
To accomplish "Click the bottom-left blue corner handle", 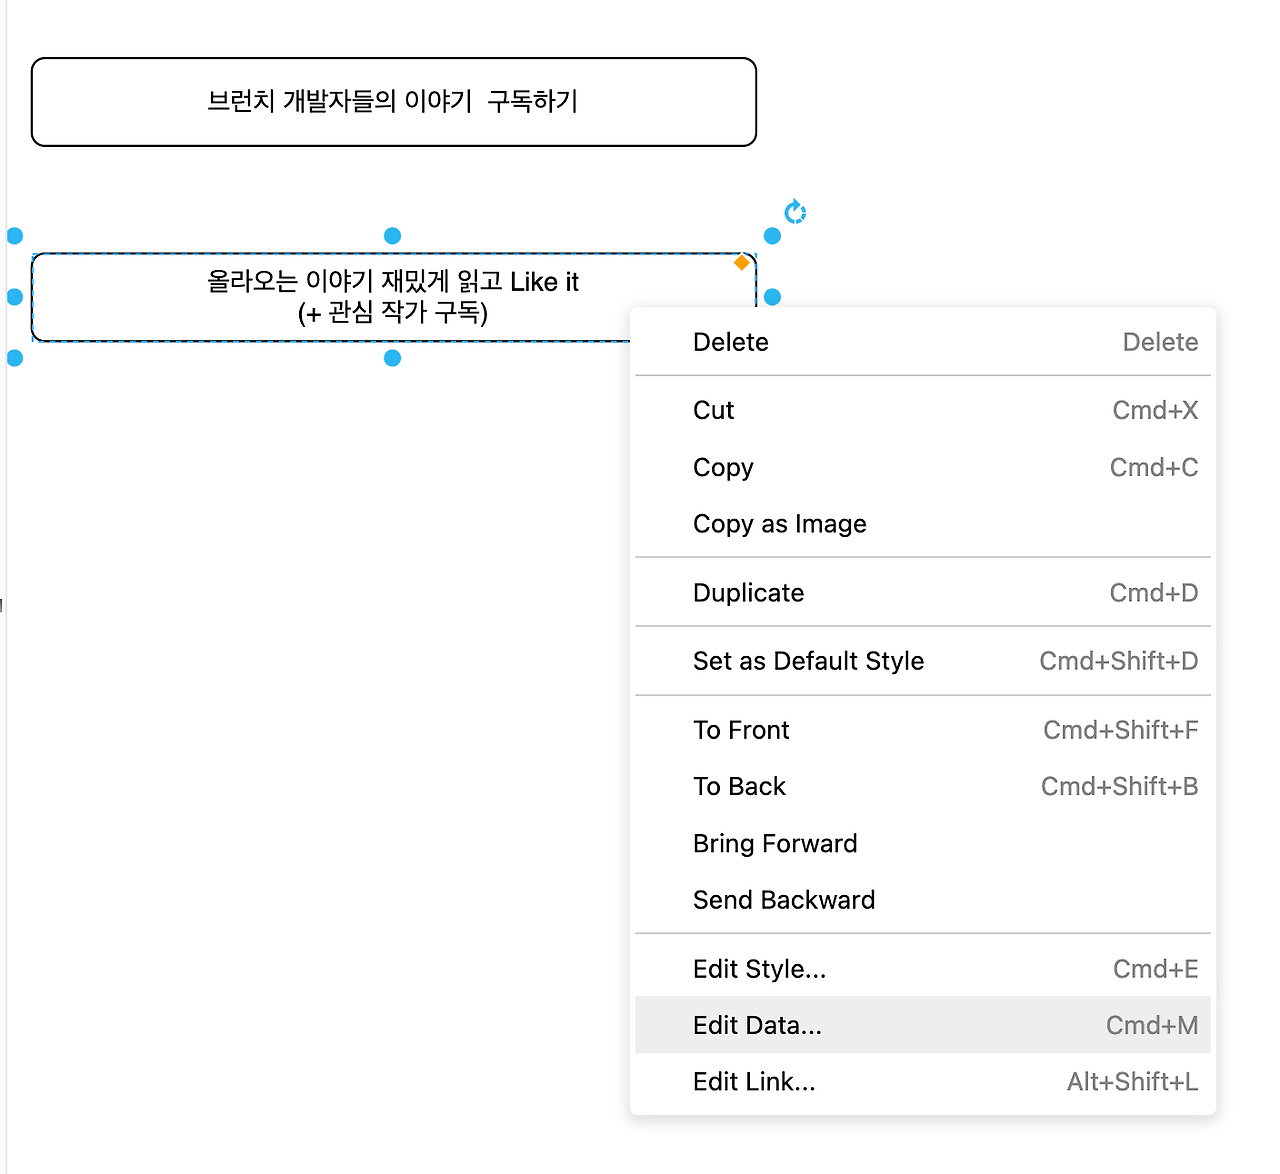I will pos(15,357).
